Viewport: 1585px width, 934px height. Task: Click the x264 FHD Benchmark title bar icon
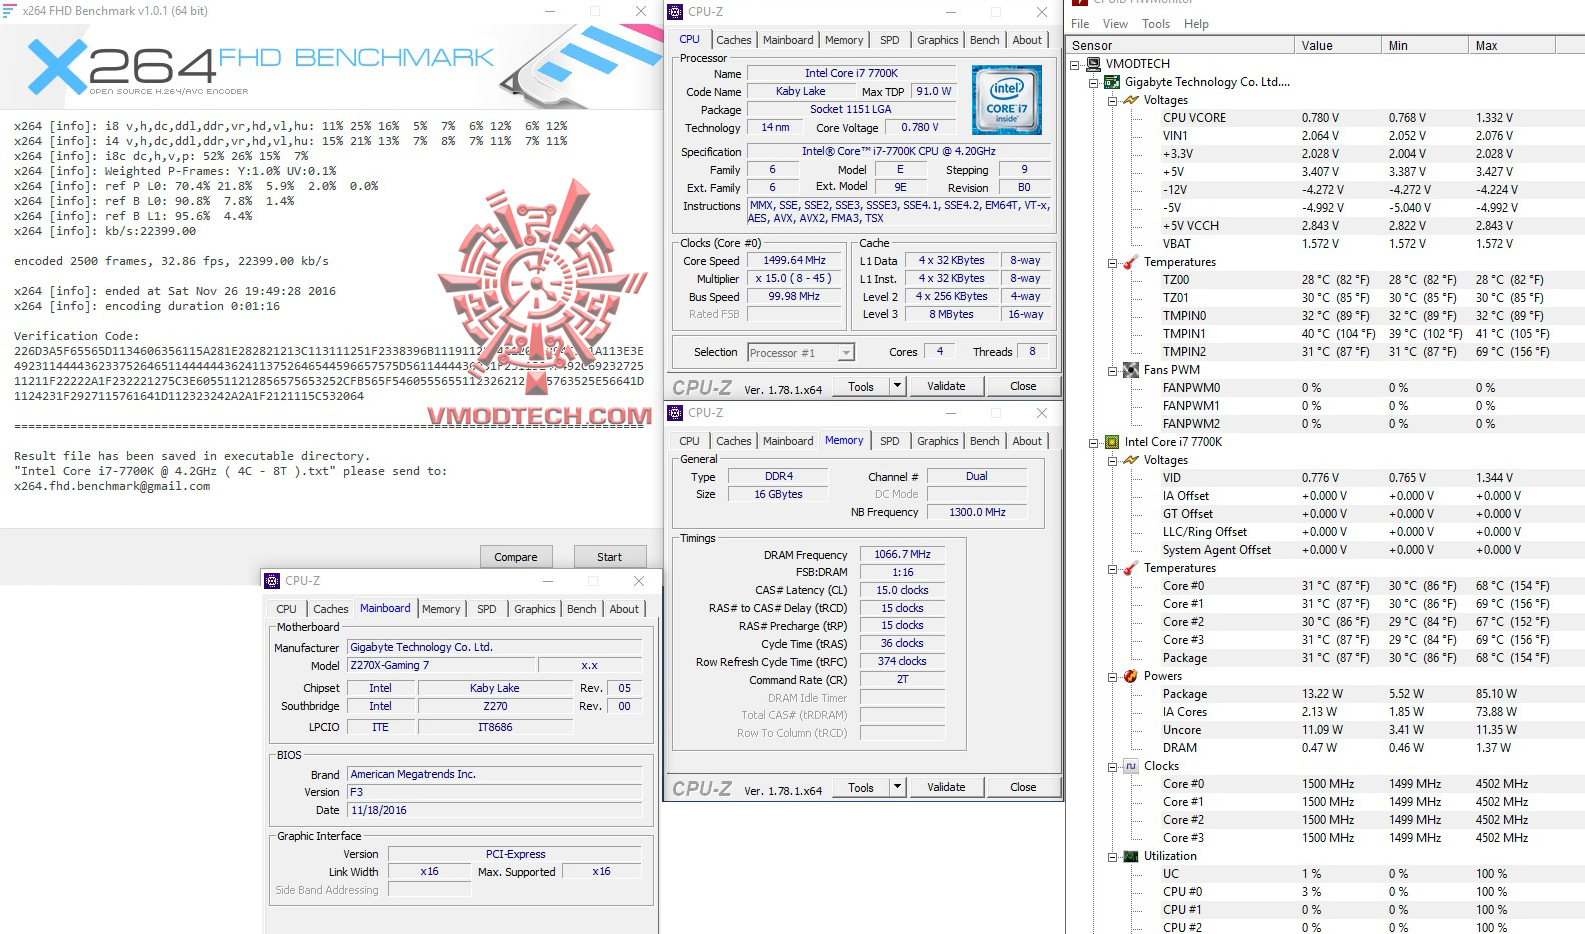(10, 11)
